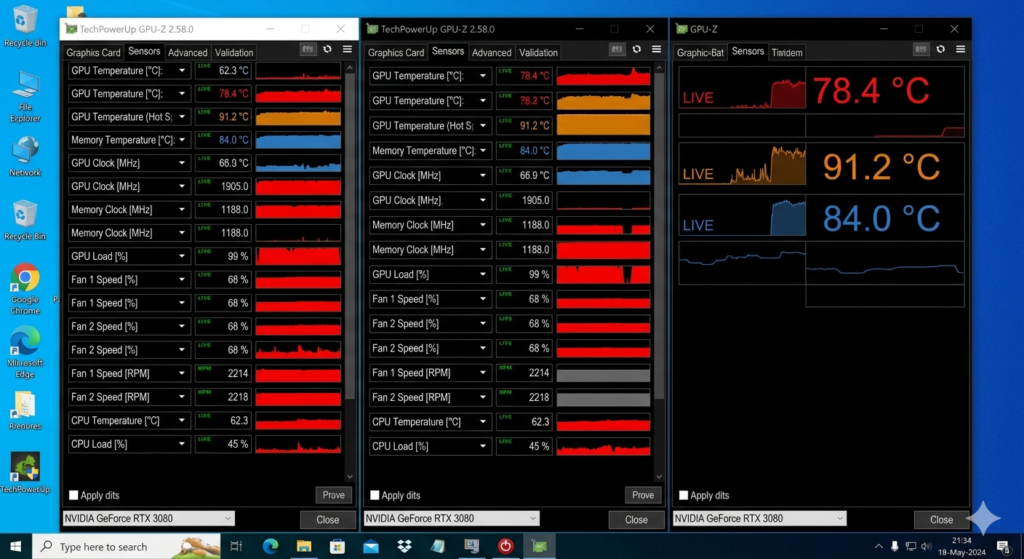The width and height of the screenshot is (1024, 559).
Task: Click the 2218 RPM value in the middle window
Action: pos(539,397)
